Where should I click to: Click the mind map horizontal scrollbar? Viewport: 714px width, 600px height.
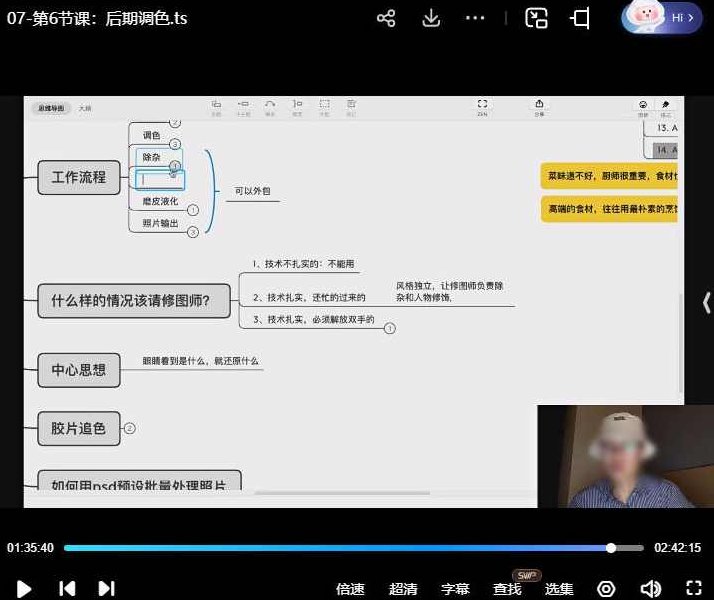pos(342,493)
